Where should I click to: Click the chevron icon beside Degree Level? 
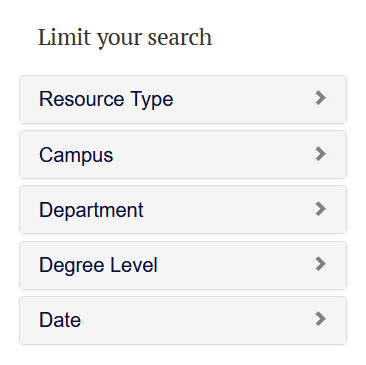[320, 264]
